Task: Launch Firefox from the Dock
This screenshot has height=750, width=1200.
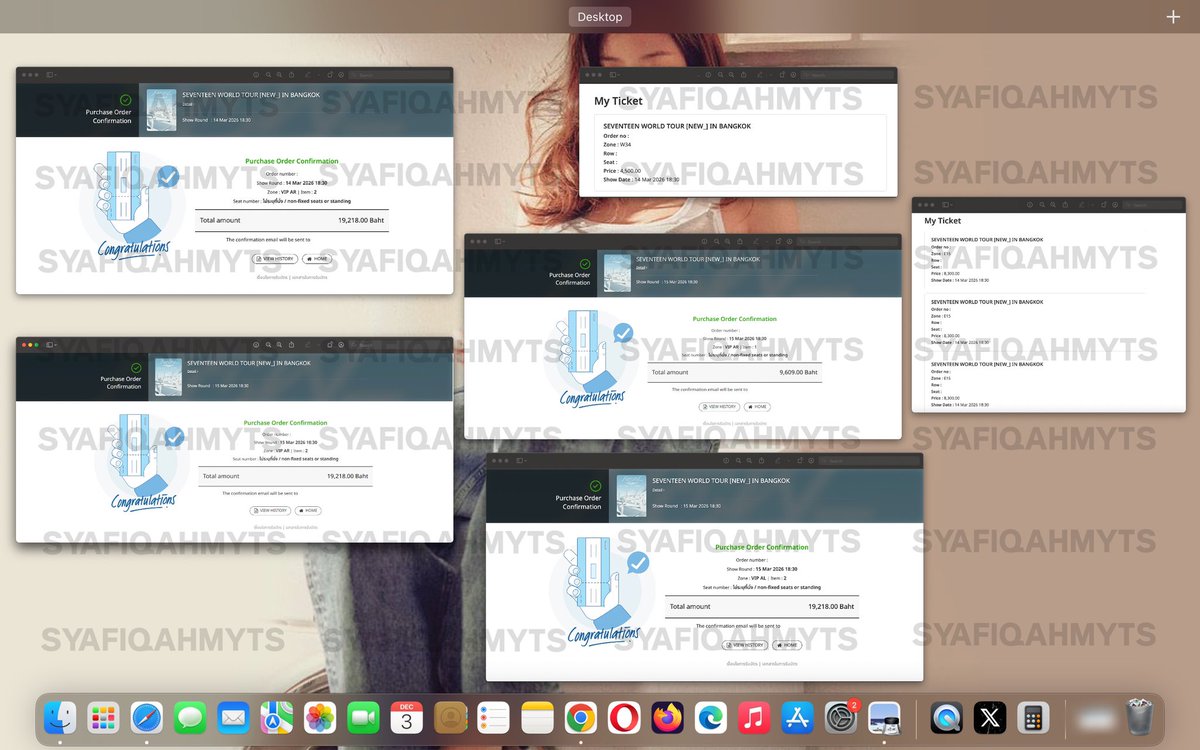Action: (668, 717)
